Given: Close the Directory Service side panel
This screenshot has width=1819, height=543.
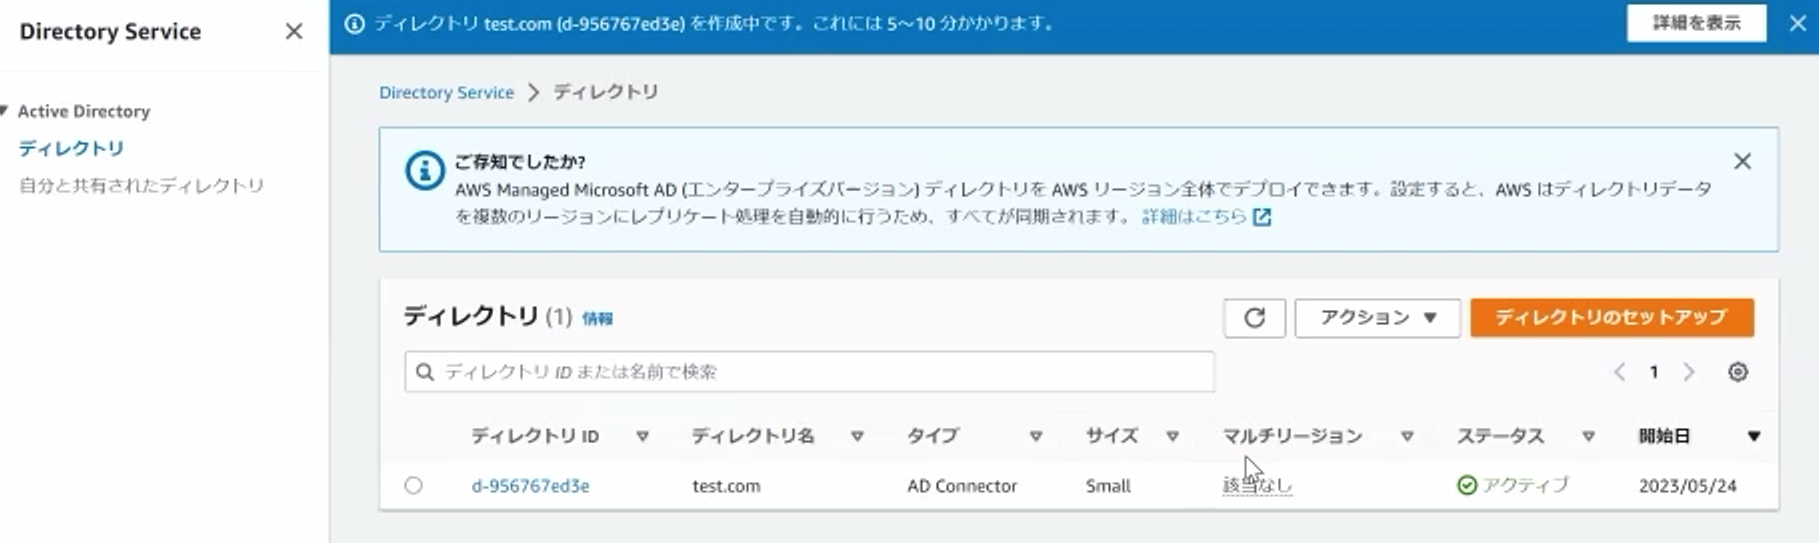Looking at the screenshot, I should (x=293, y=32).
